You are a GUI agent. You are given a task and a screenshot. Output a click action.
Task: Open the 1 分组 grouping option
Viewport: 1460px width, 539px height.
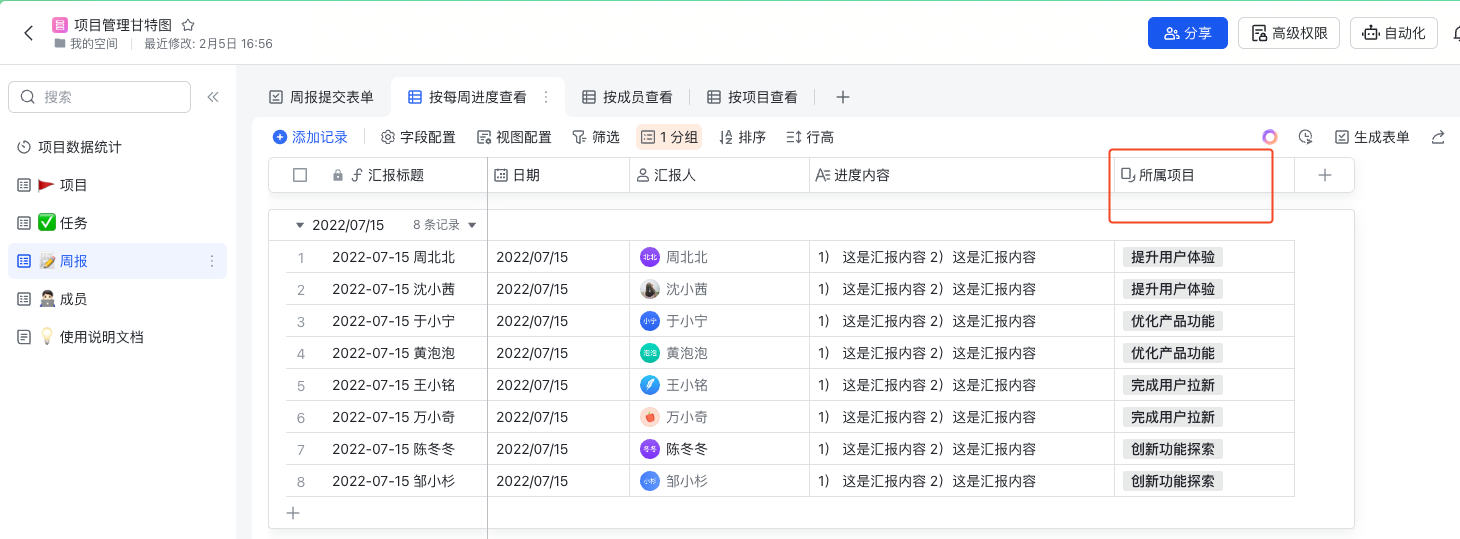click(x=669, y=137)
